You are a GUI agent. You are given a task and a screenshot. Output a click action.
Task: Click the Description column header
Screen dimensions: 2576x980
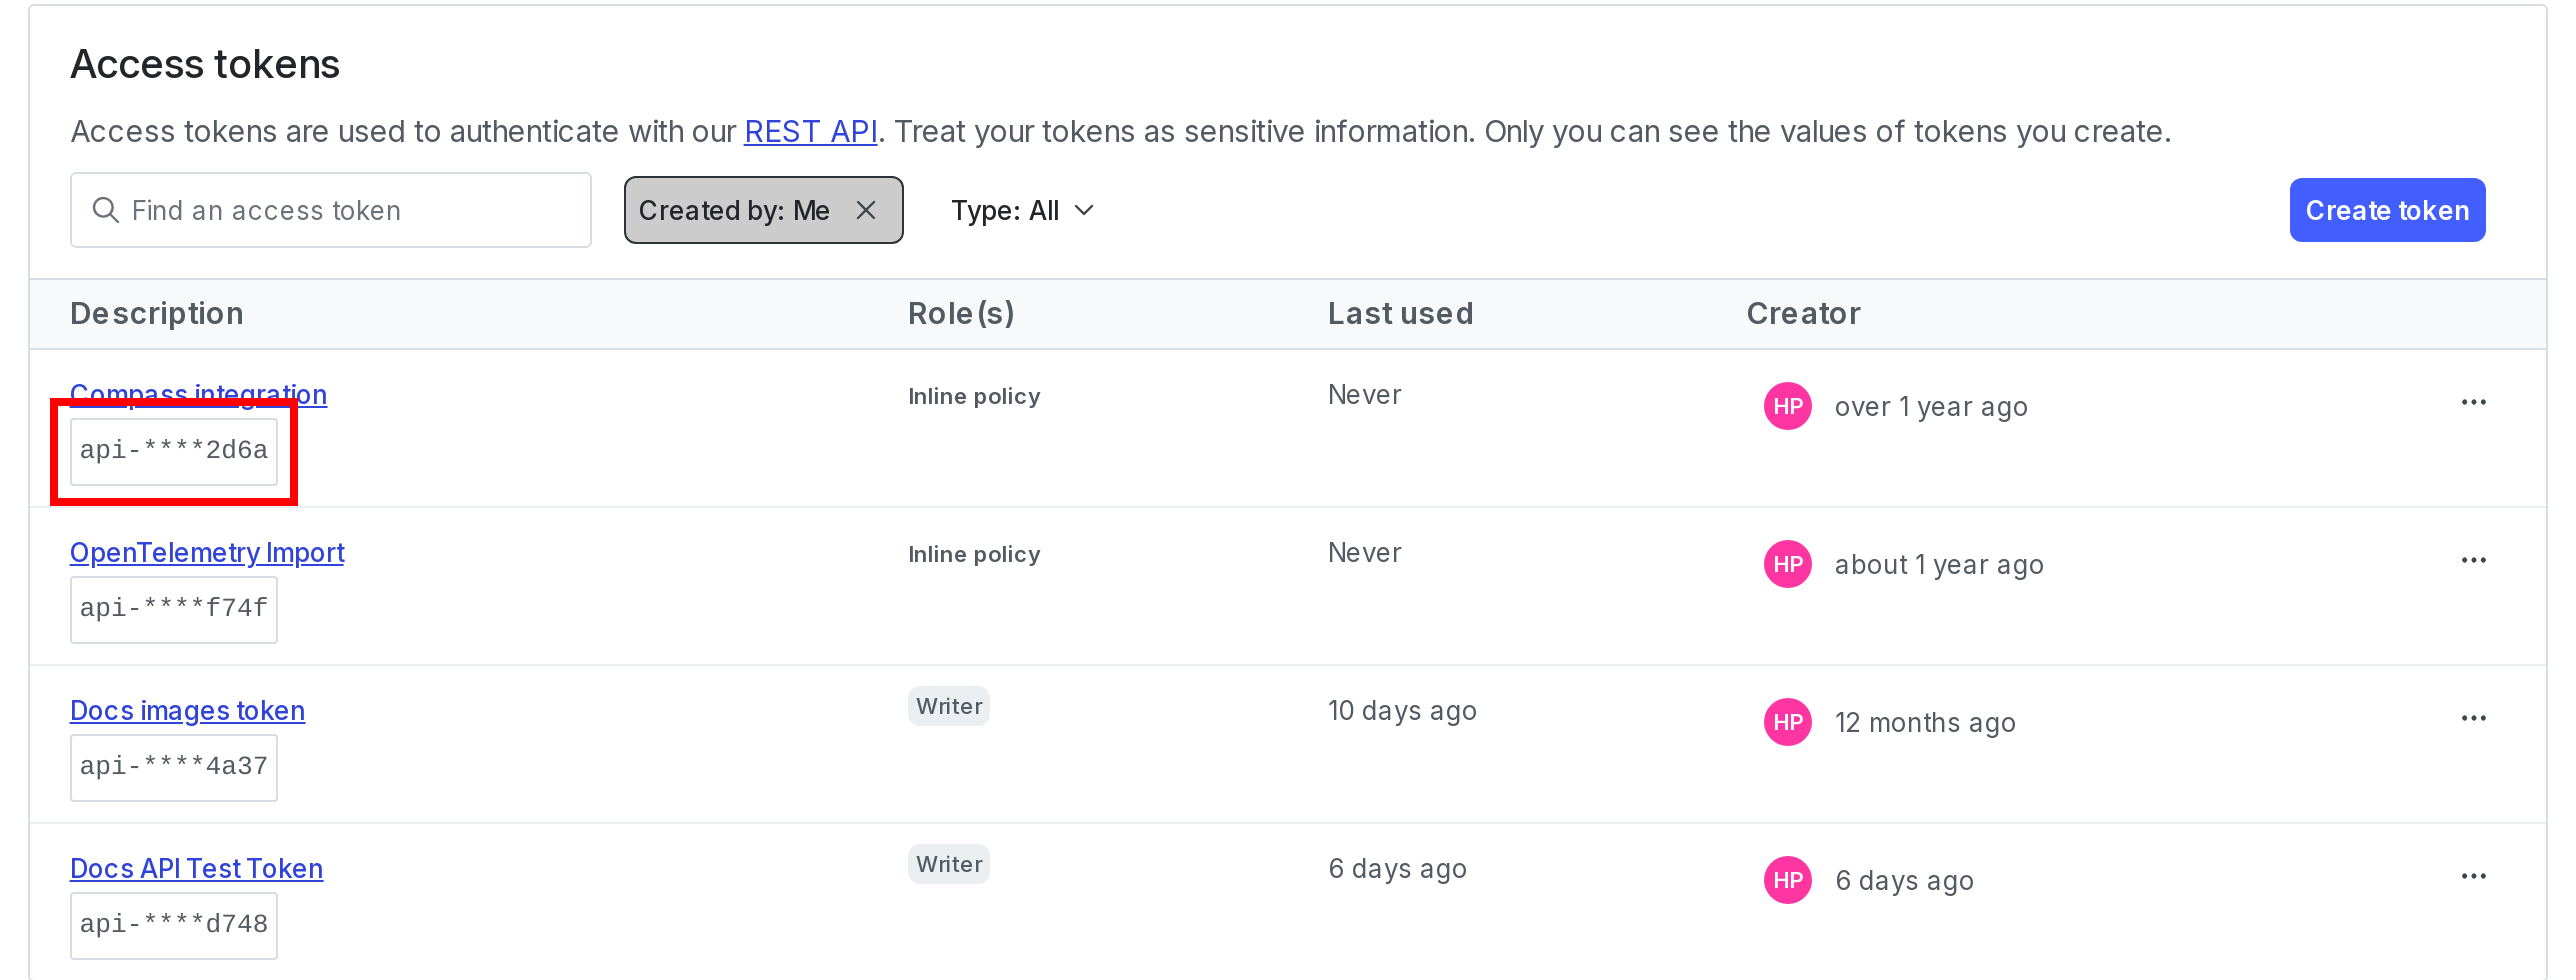point(156,313)
